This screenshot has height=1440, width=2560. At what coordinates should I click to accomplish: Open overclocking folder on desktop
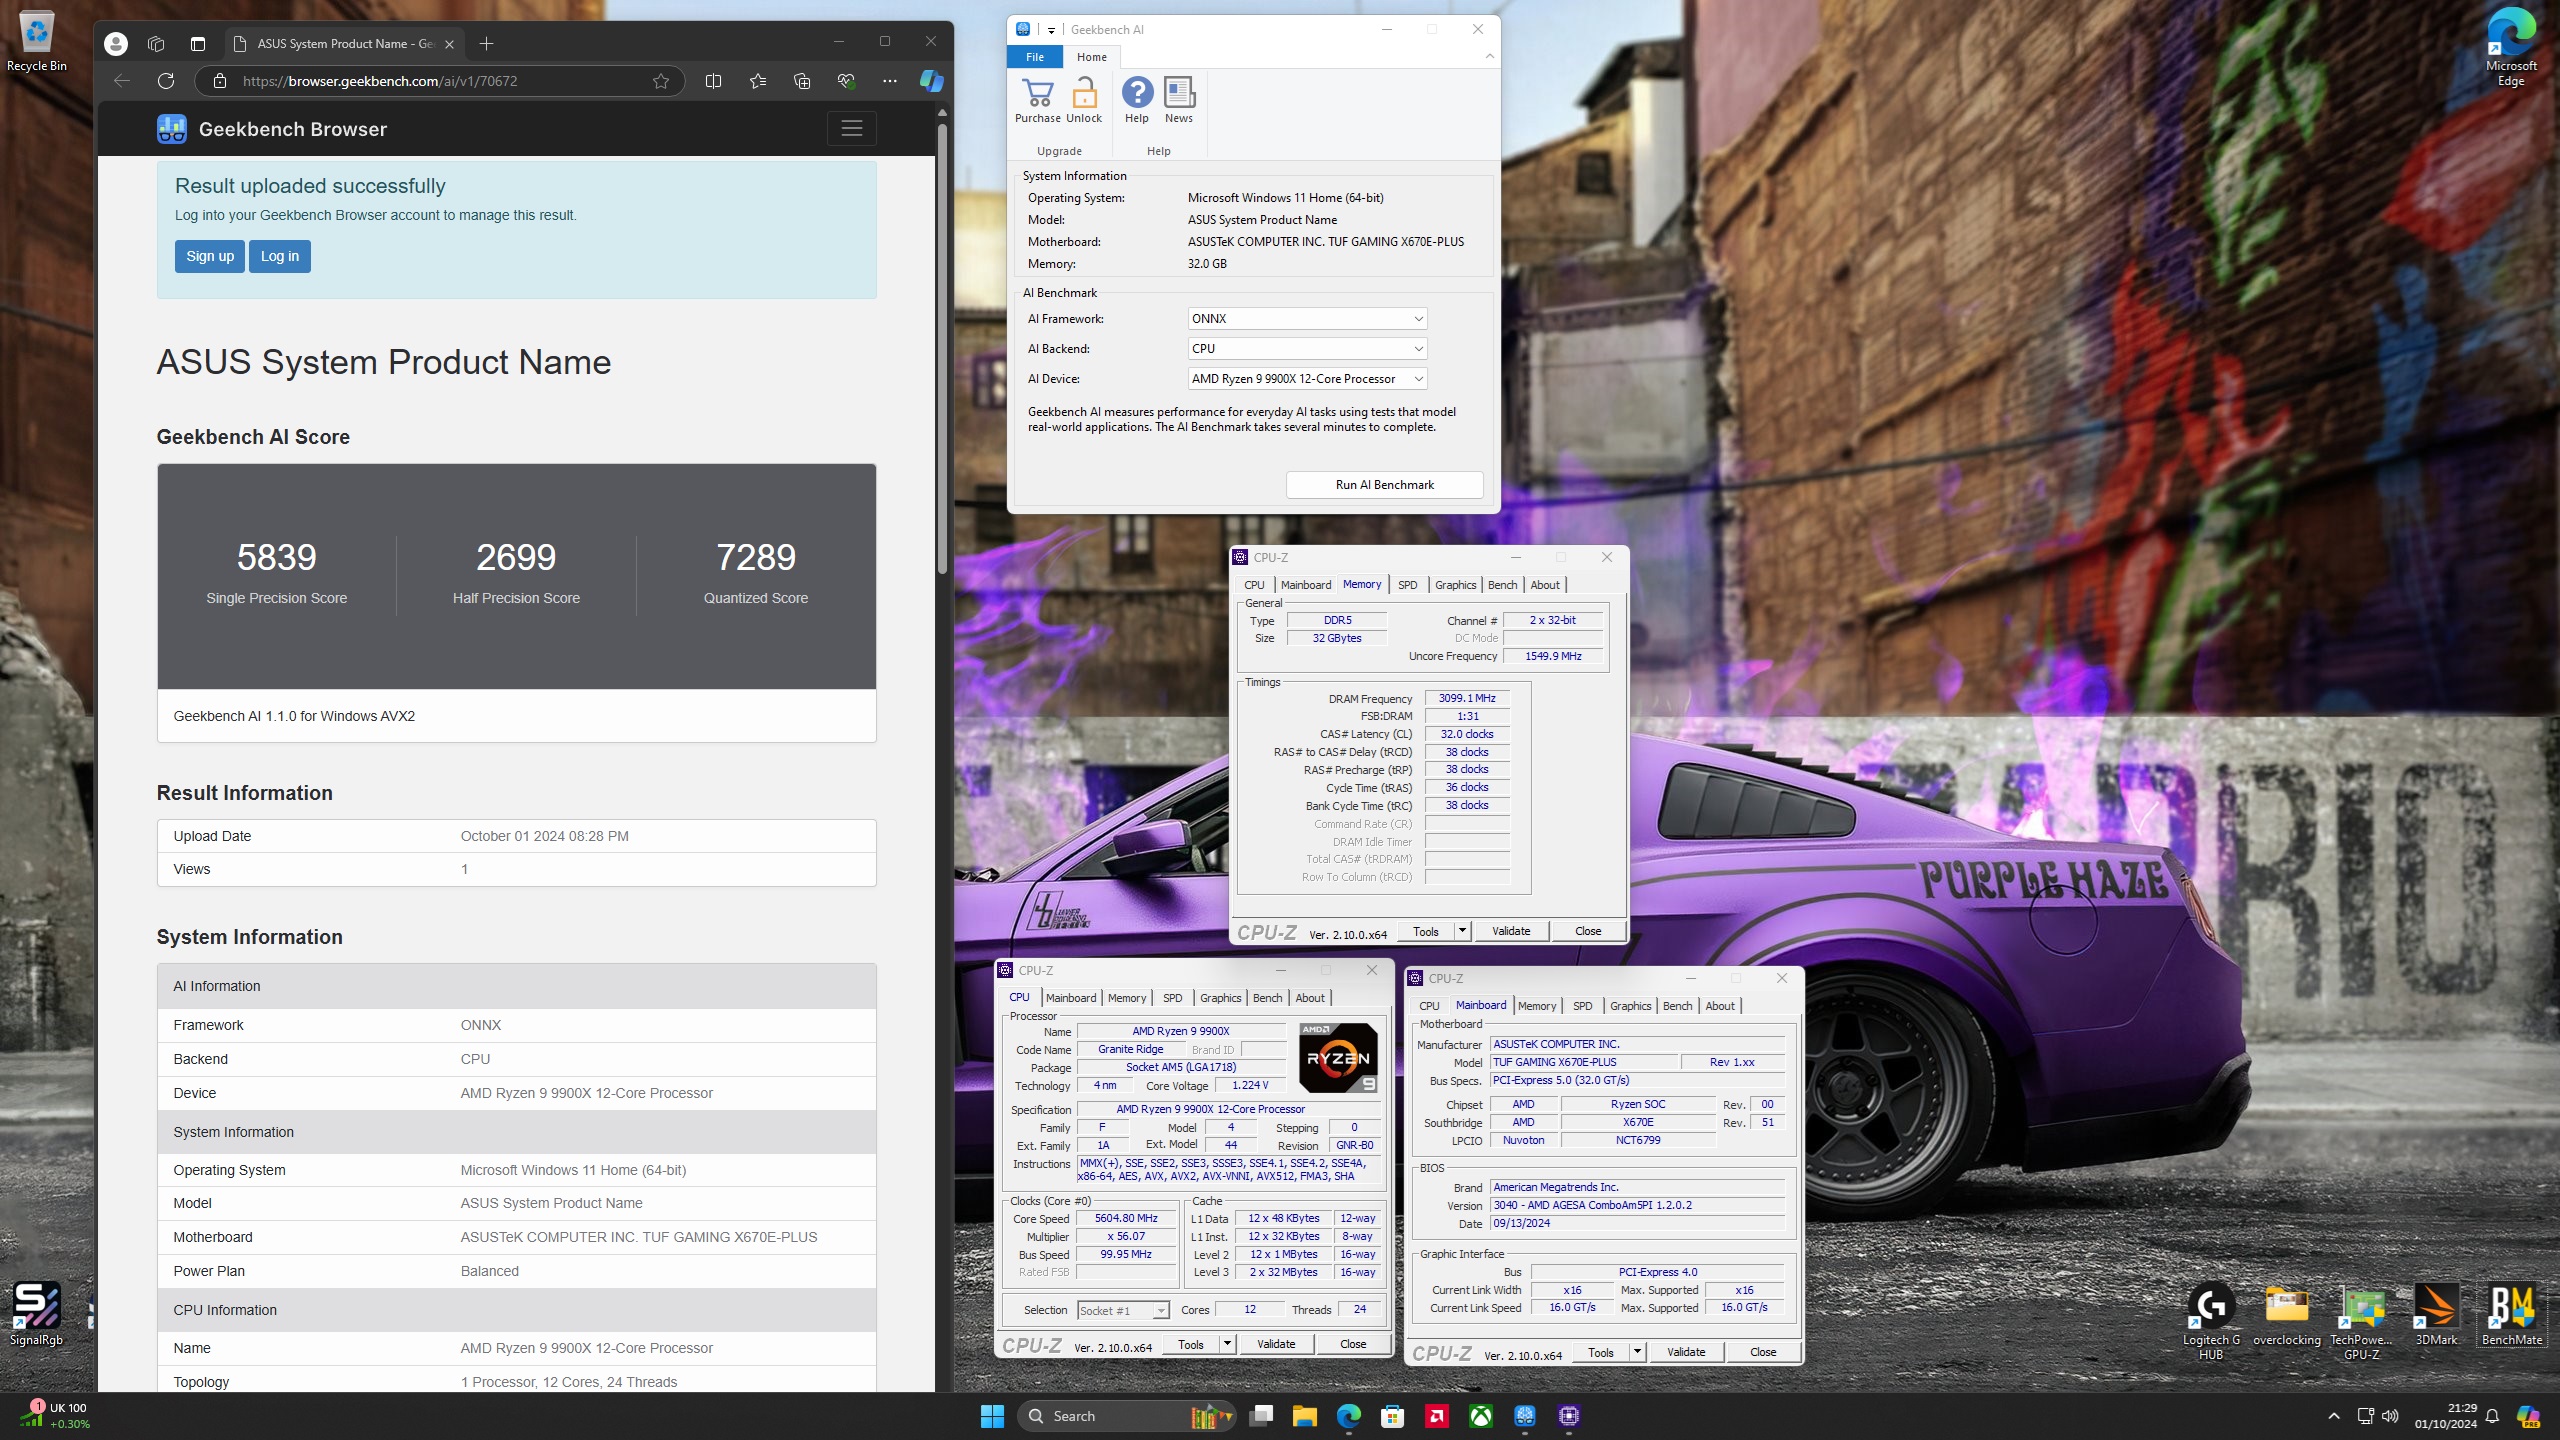point(2287,1315)
